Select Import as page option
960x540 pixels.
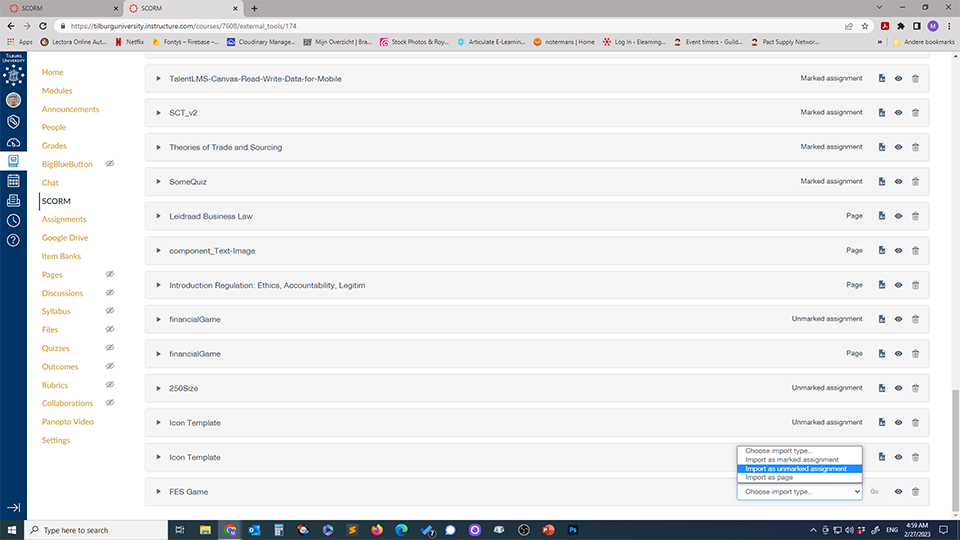coord(800,478)
